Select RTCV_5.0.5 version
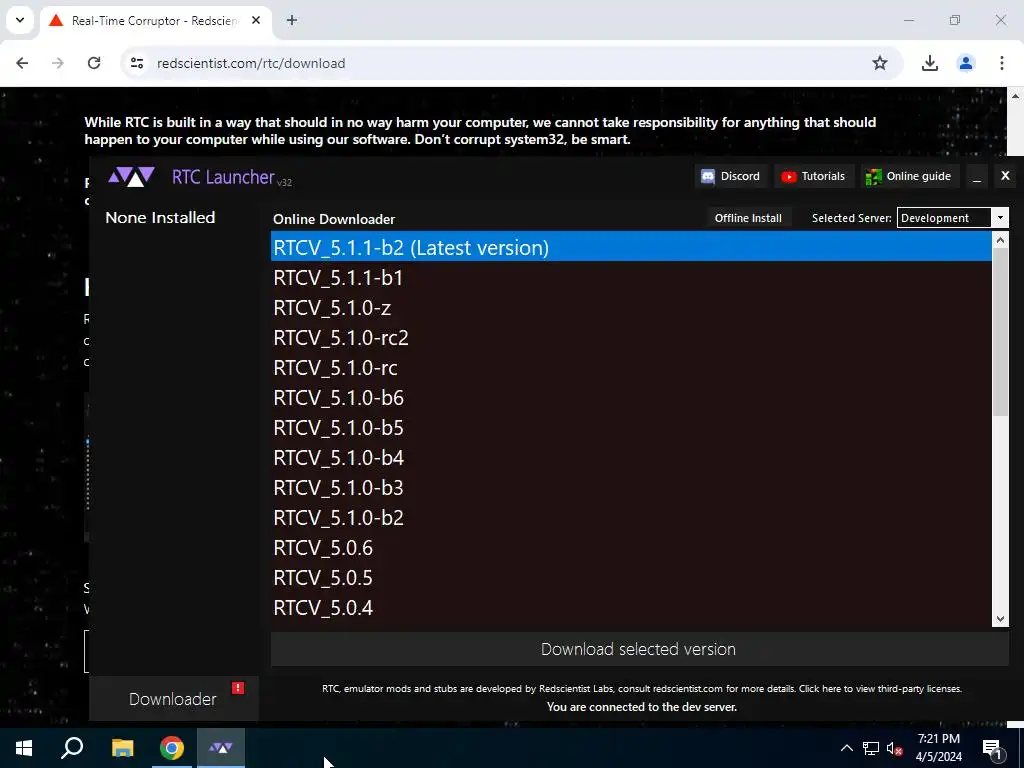The image size is (1024, 768). [631, 578]
